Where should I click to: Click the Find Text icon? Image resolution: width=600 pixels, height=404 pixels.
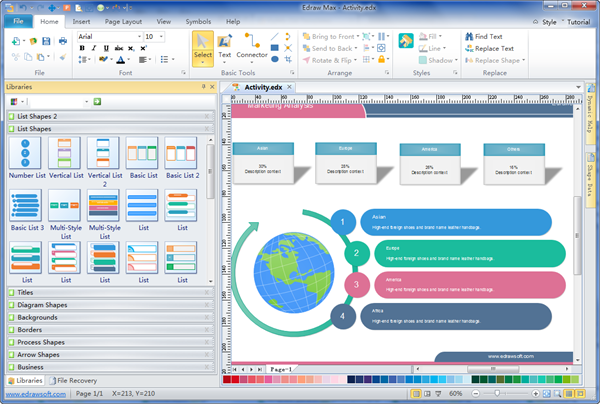pos(469,36)
